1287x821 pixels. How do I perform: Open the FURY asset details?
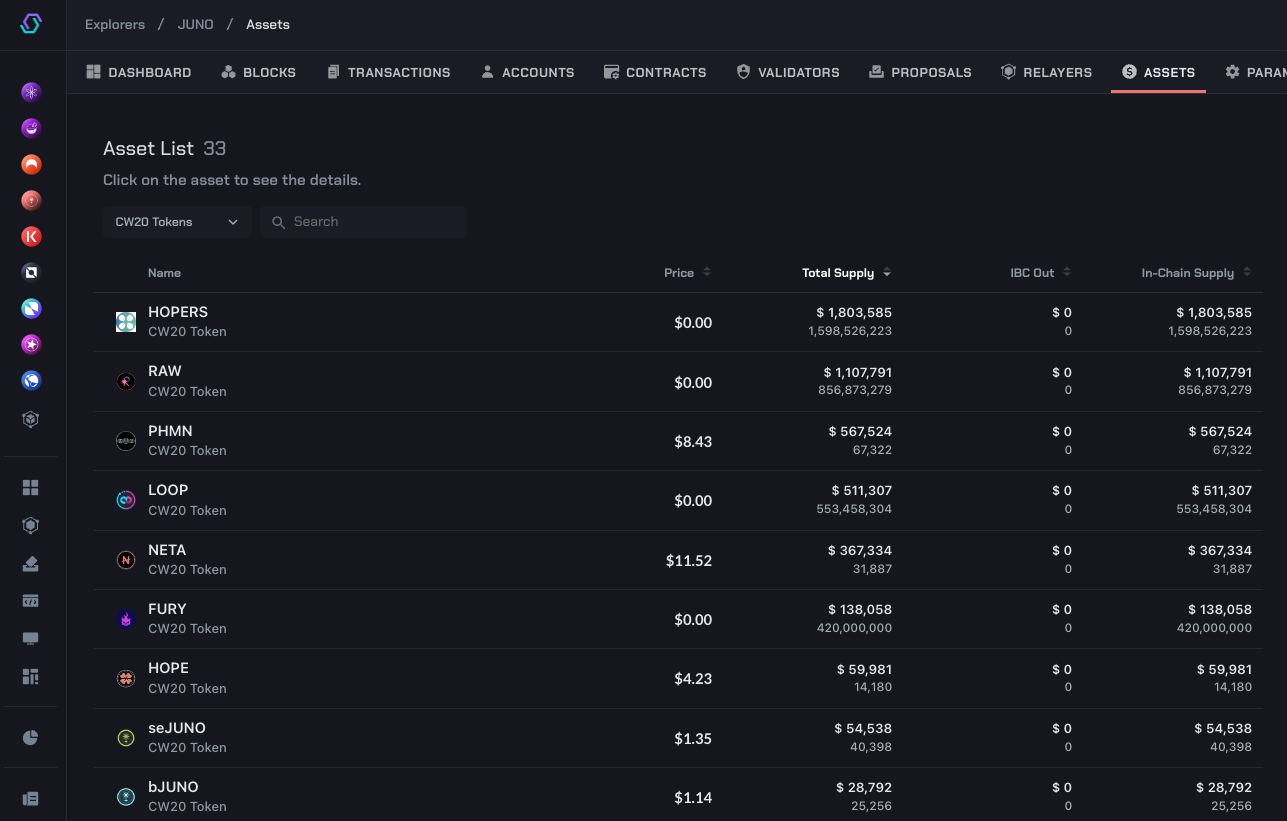click(x=678, y=619)
